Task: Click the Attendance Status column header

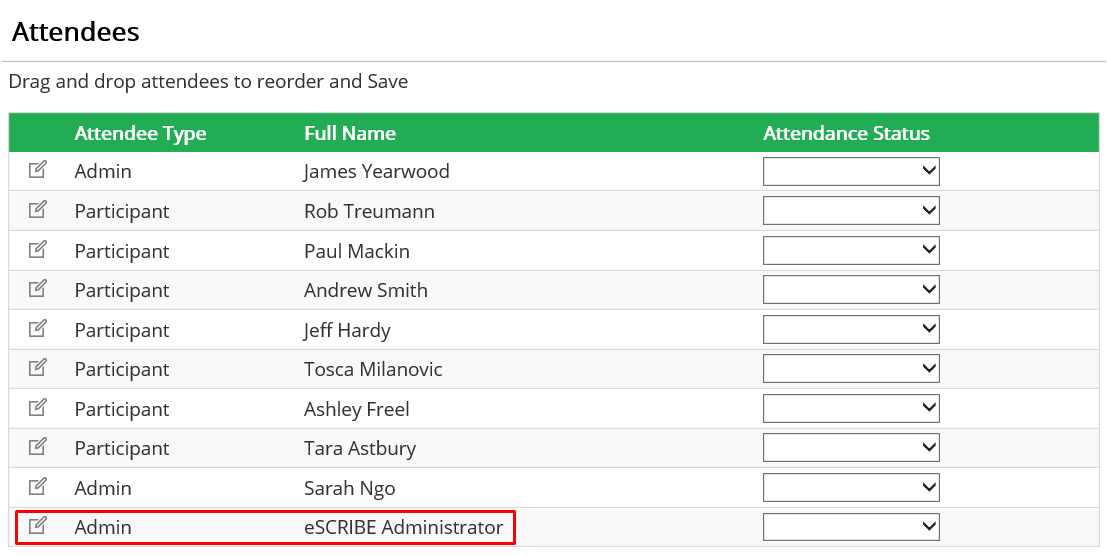Action: (x=846, y=133)
